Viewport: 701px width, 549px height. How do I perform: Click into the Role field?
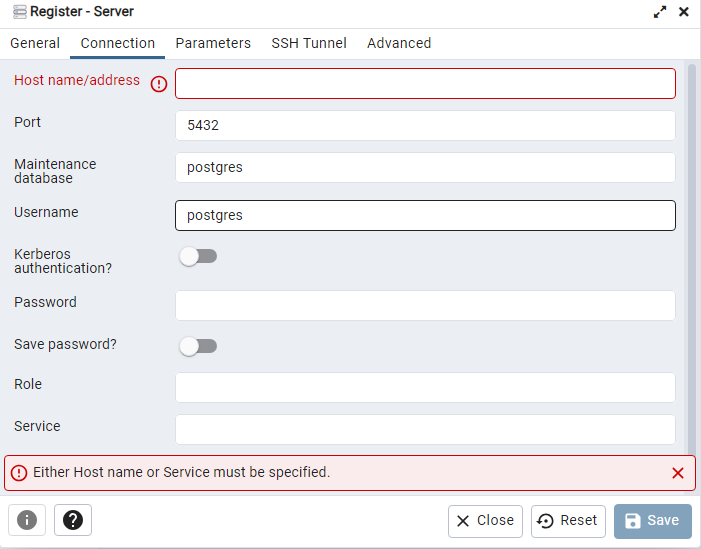[x=425, y=387]
